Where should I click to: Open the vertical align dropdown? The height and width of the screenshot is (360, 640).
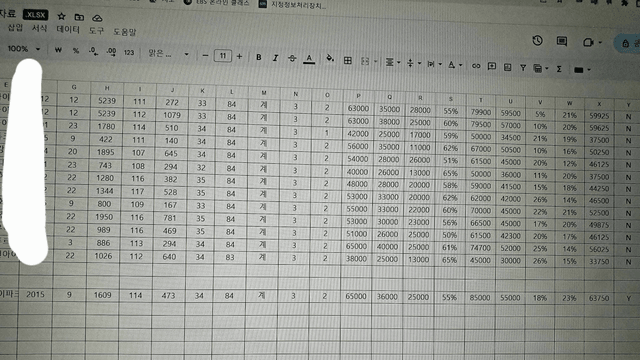pos(413,63)
